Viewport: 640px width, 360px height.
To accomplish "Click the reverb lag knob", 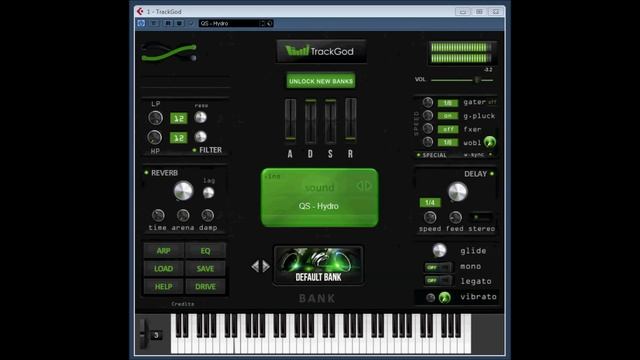I will coord(209,193).
